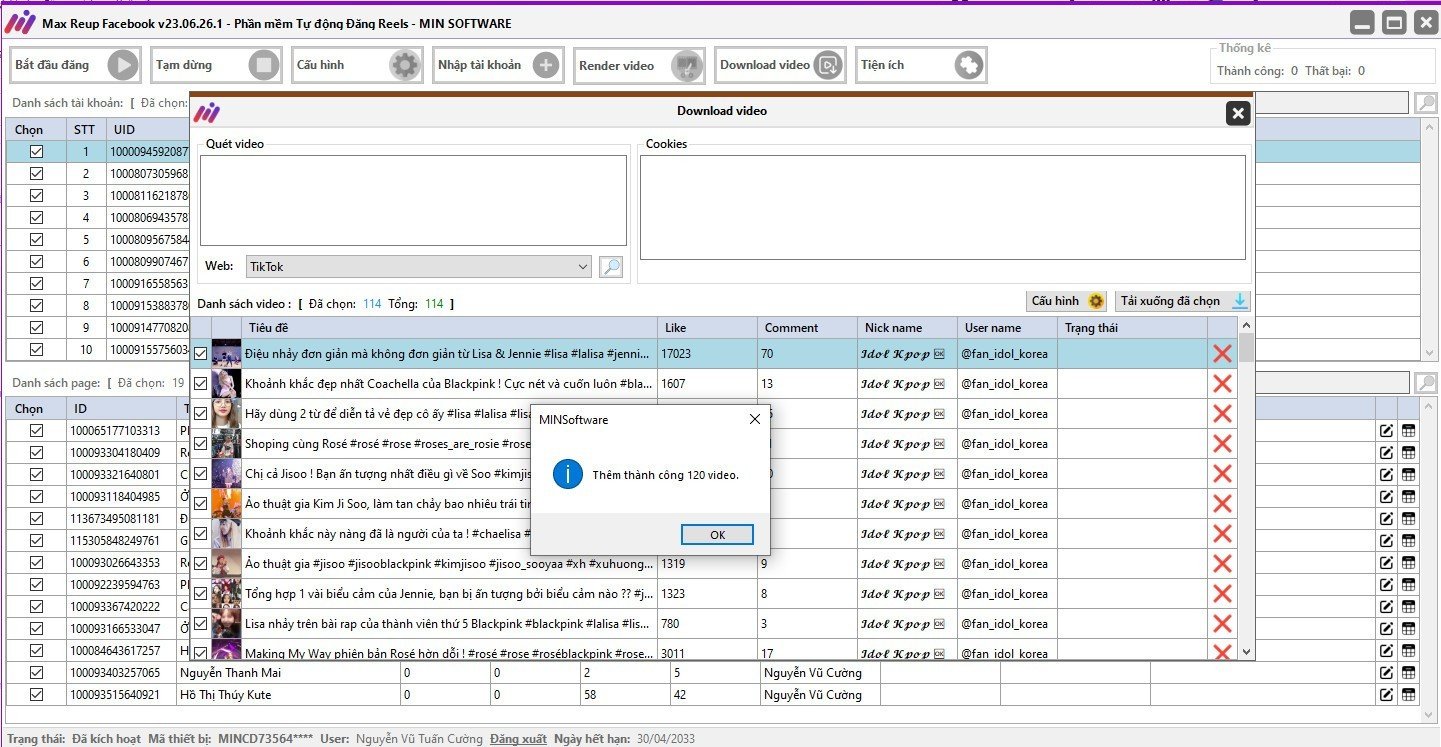Image resolution: width=1441 pixels, height=747 pixels.
Task: Open Cấu hình gear in top toolbar
Action: click(x=404, y=66)
